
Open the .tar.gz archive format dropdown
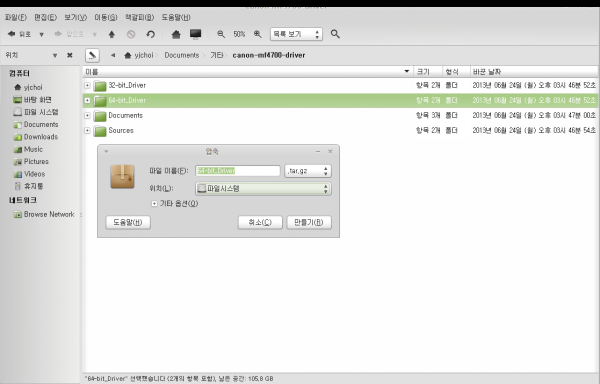click(308, 171)
